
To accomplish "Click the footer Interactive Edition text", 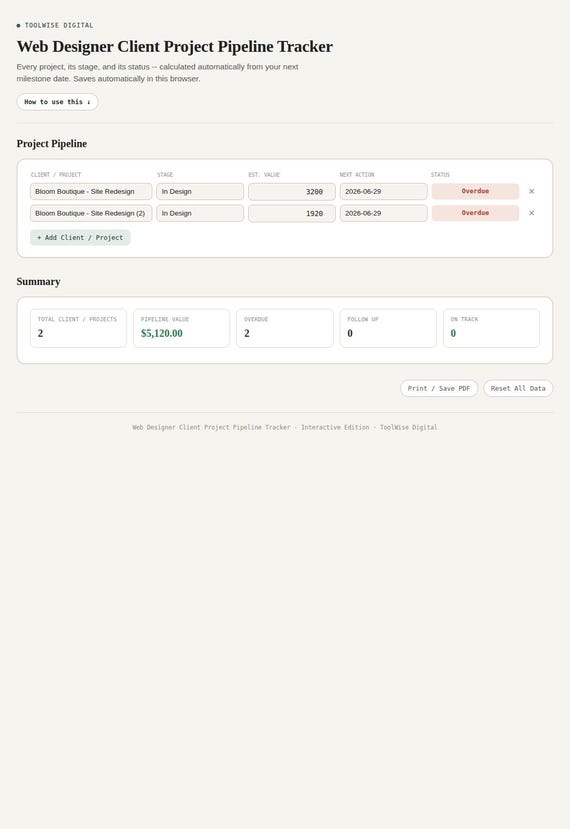I will (335, 427).
